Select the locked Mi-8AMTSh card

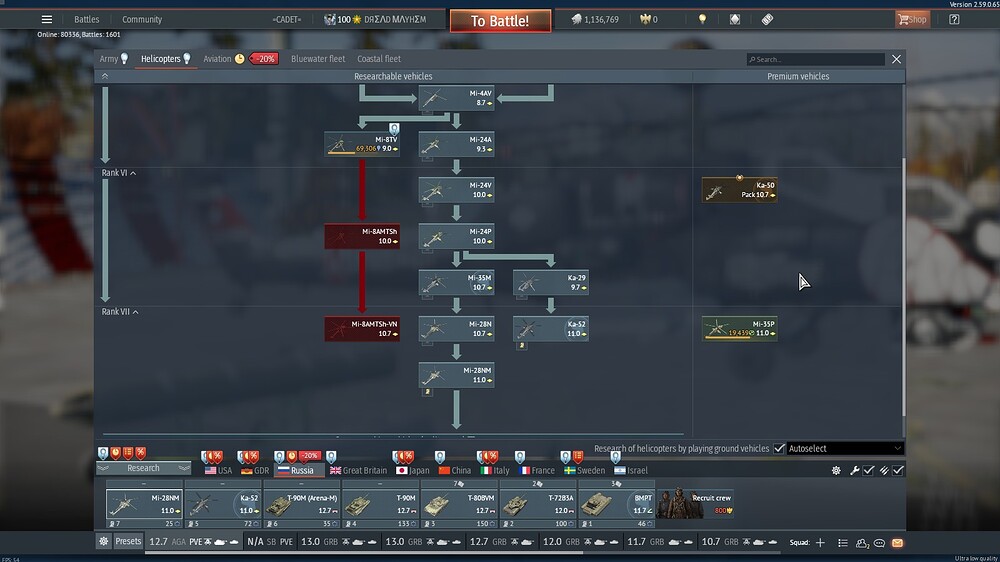point(362,236)
